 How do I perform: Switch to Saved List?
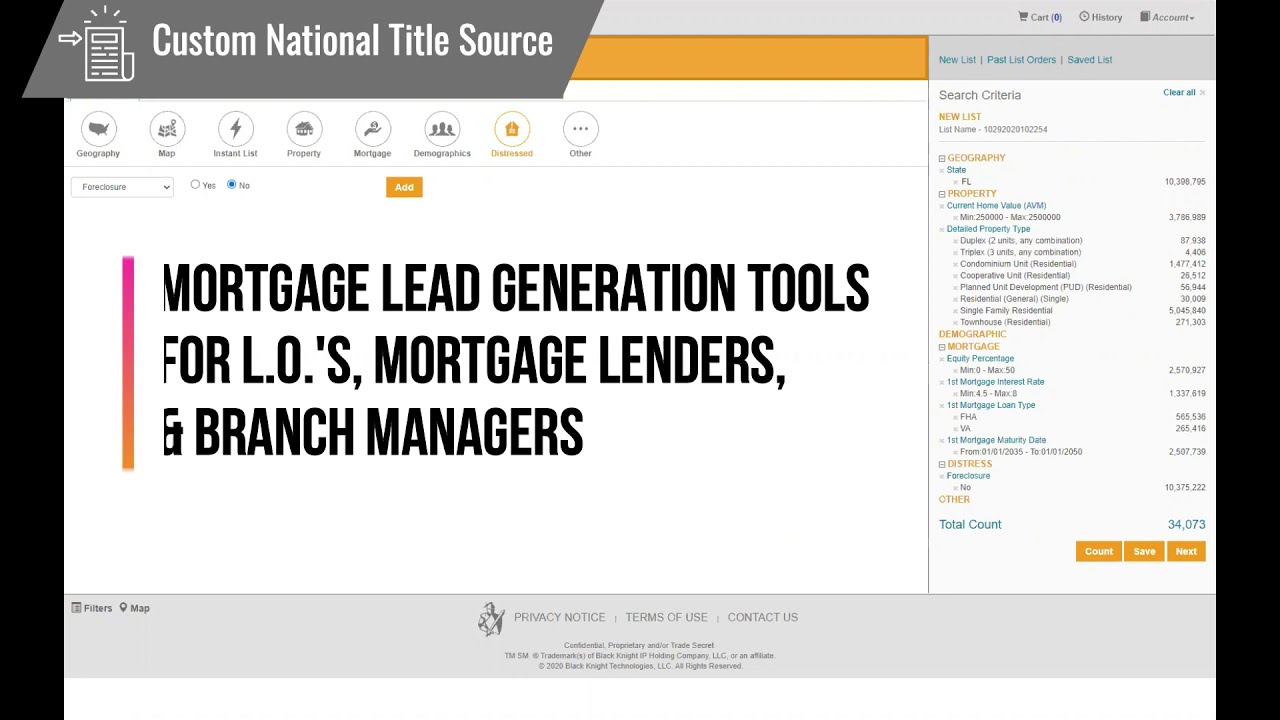pyautogui.click(x=1090, y=60)
